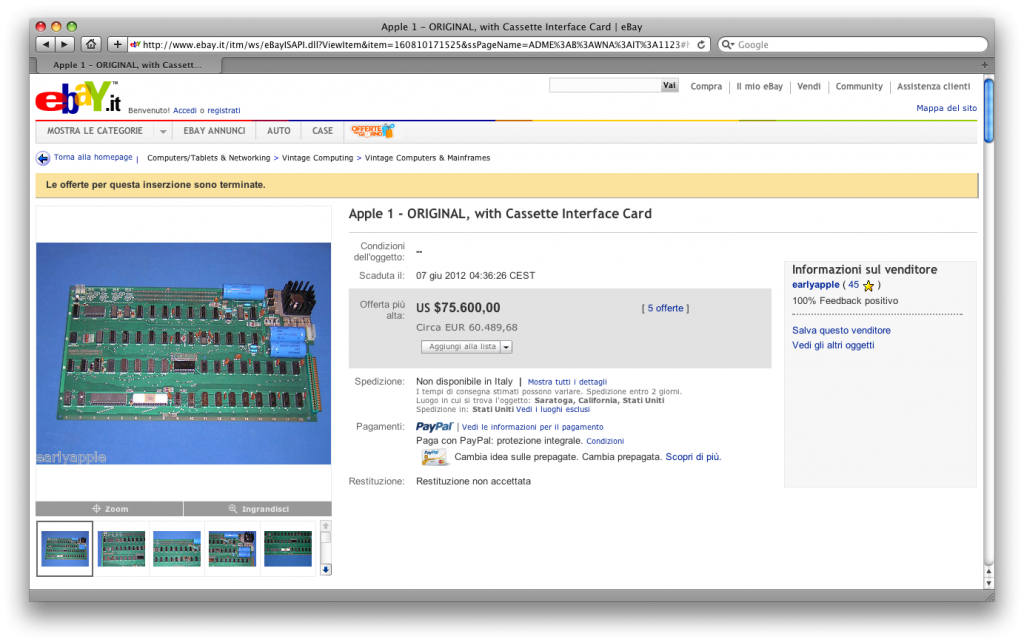Click the Accedi link

tap(185, 110)
